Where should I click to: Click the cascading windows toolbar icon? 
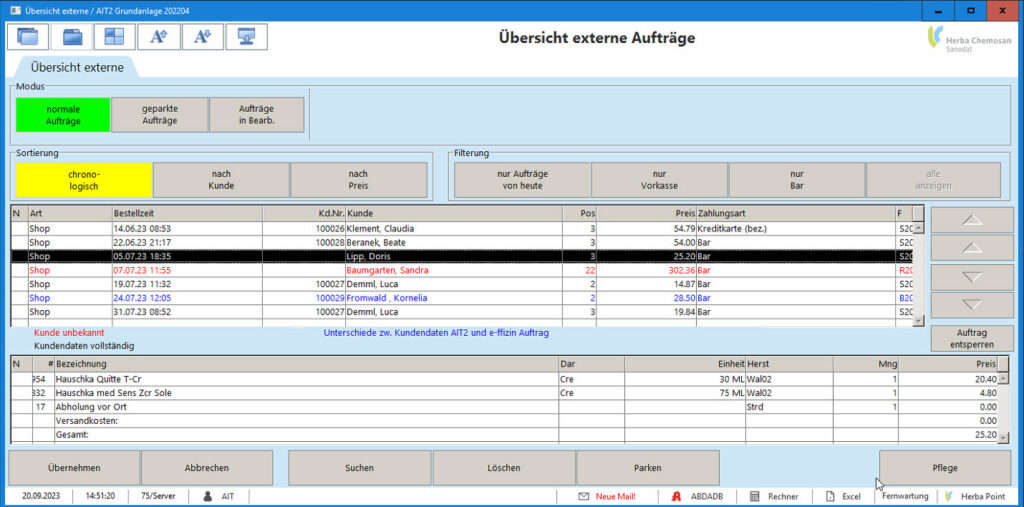[28, 37]
